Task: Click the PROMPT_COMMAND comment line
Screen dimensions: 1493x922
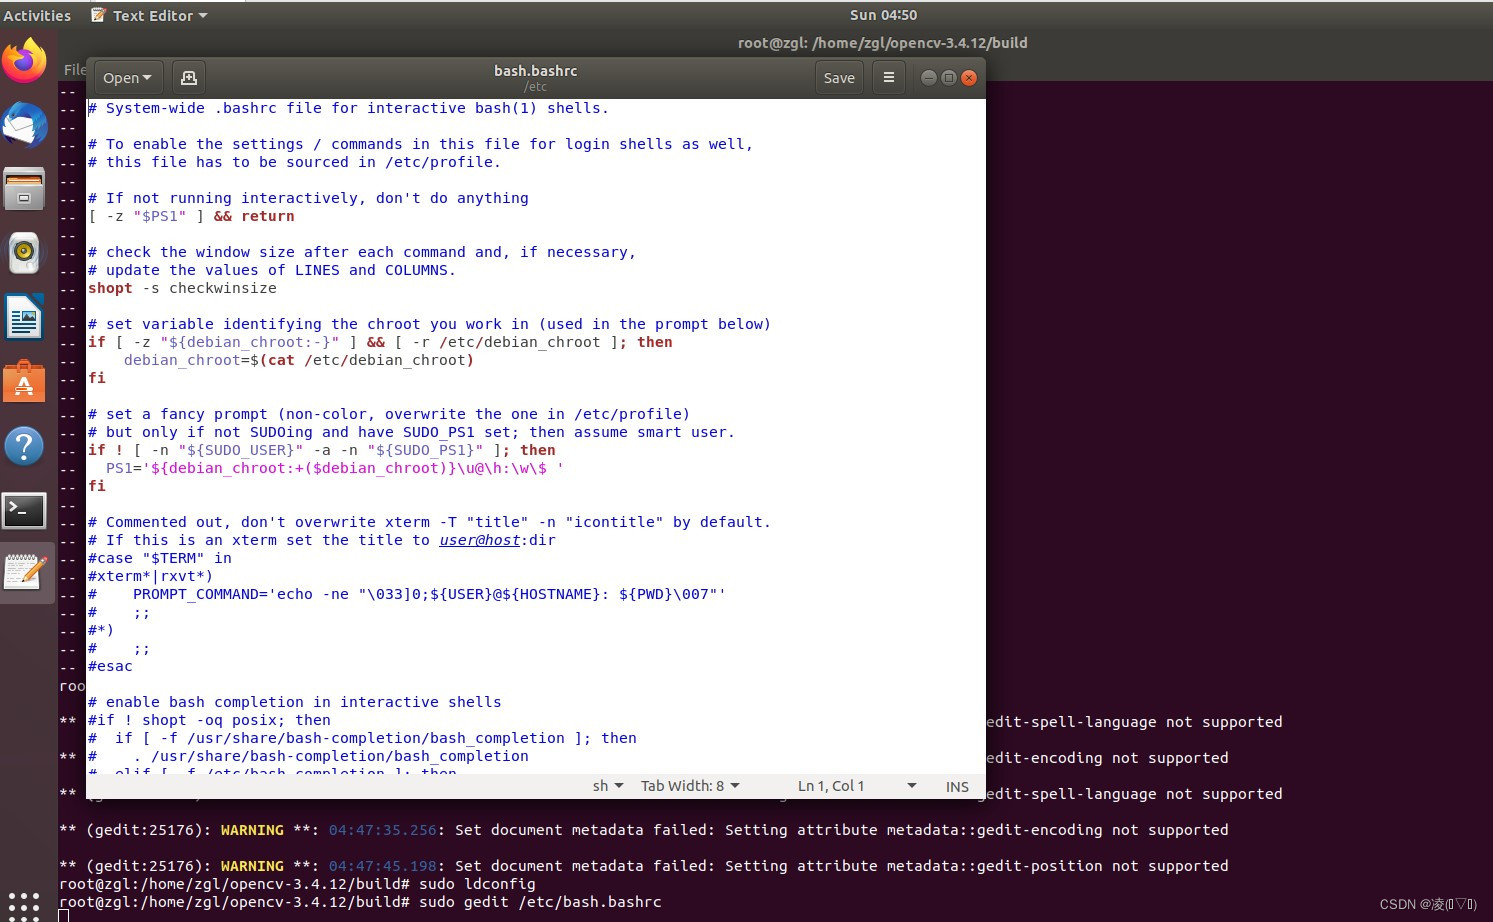Action: 407,594
